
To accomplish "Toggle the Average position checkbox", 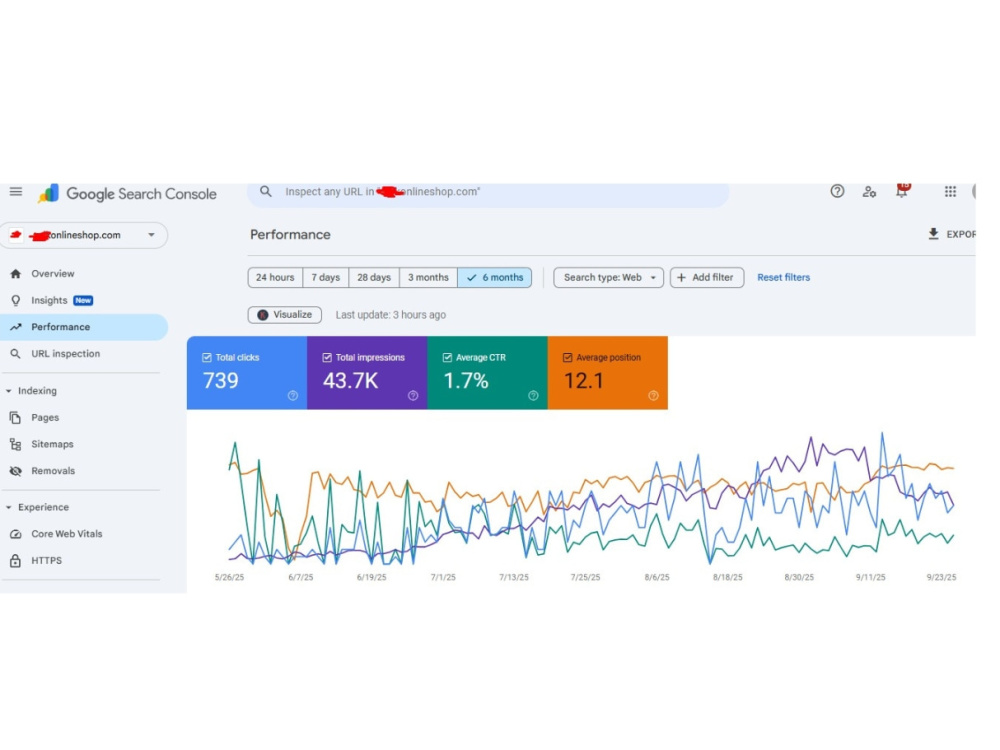I will pos(568,358).
